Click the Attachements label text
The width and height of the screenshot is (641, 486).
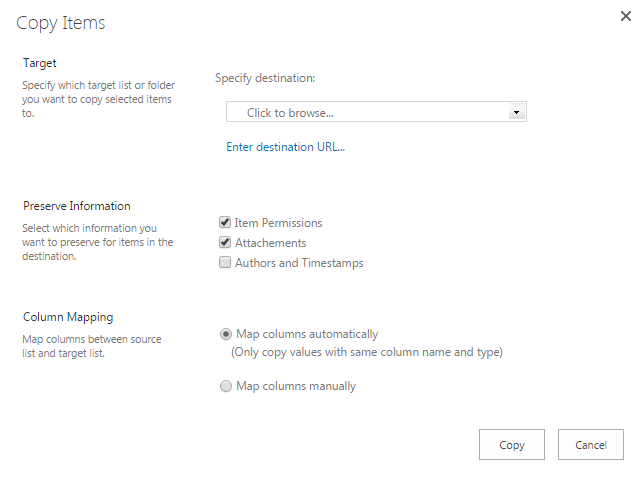(x=270, y=243)
